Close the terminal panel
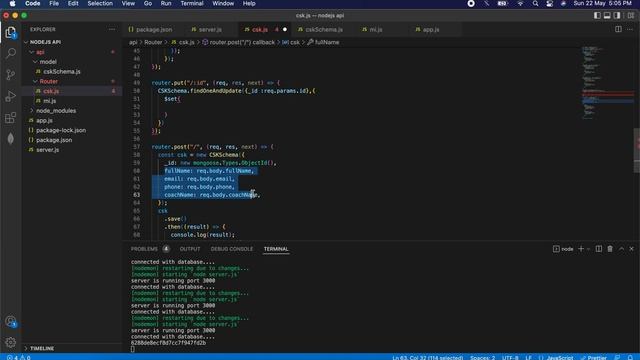The image size is (640, 360). point(631,249)
